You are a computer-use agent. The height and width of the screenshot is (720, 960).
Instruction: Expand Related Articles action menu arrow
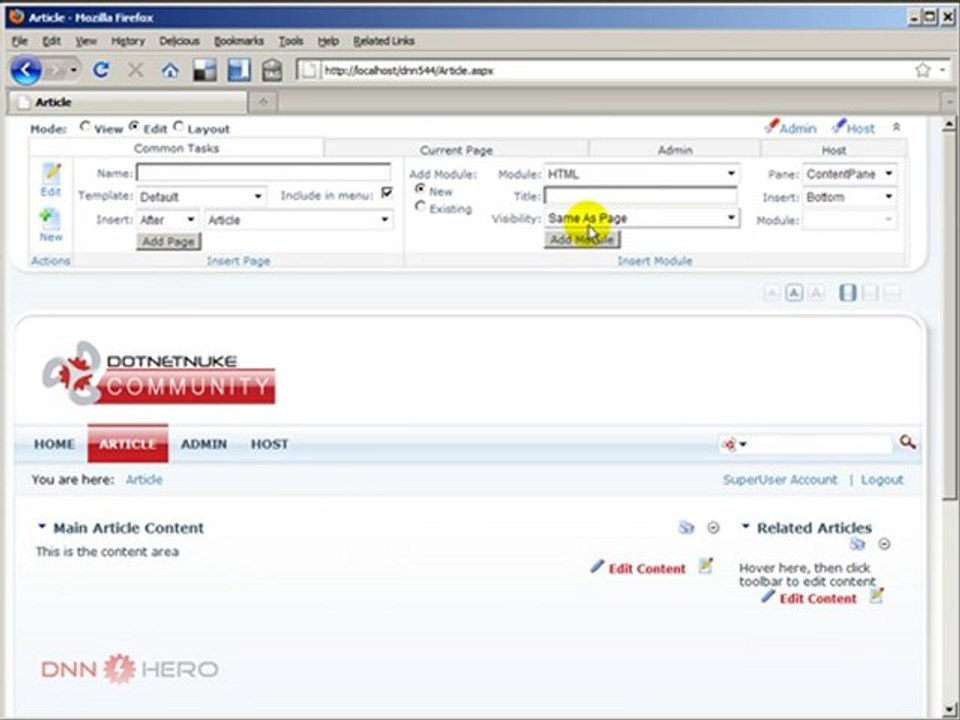[745, 526]
